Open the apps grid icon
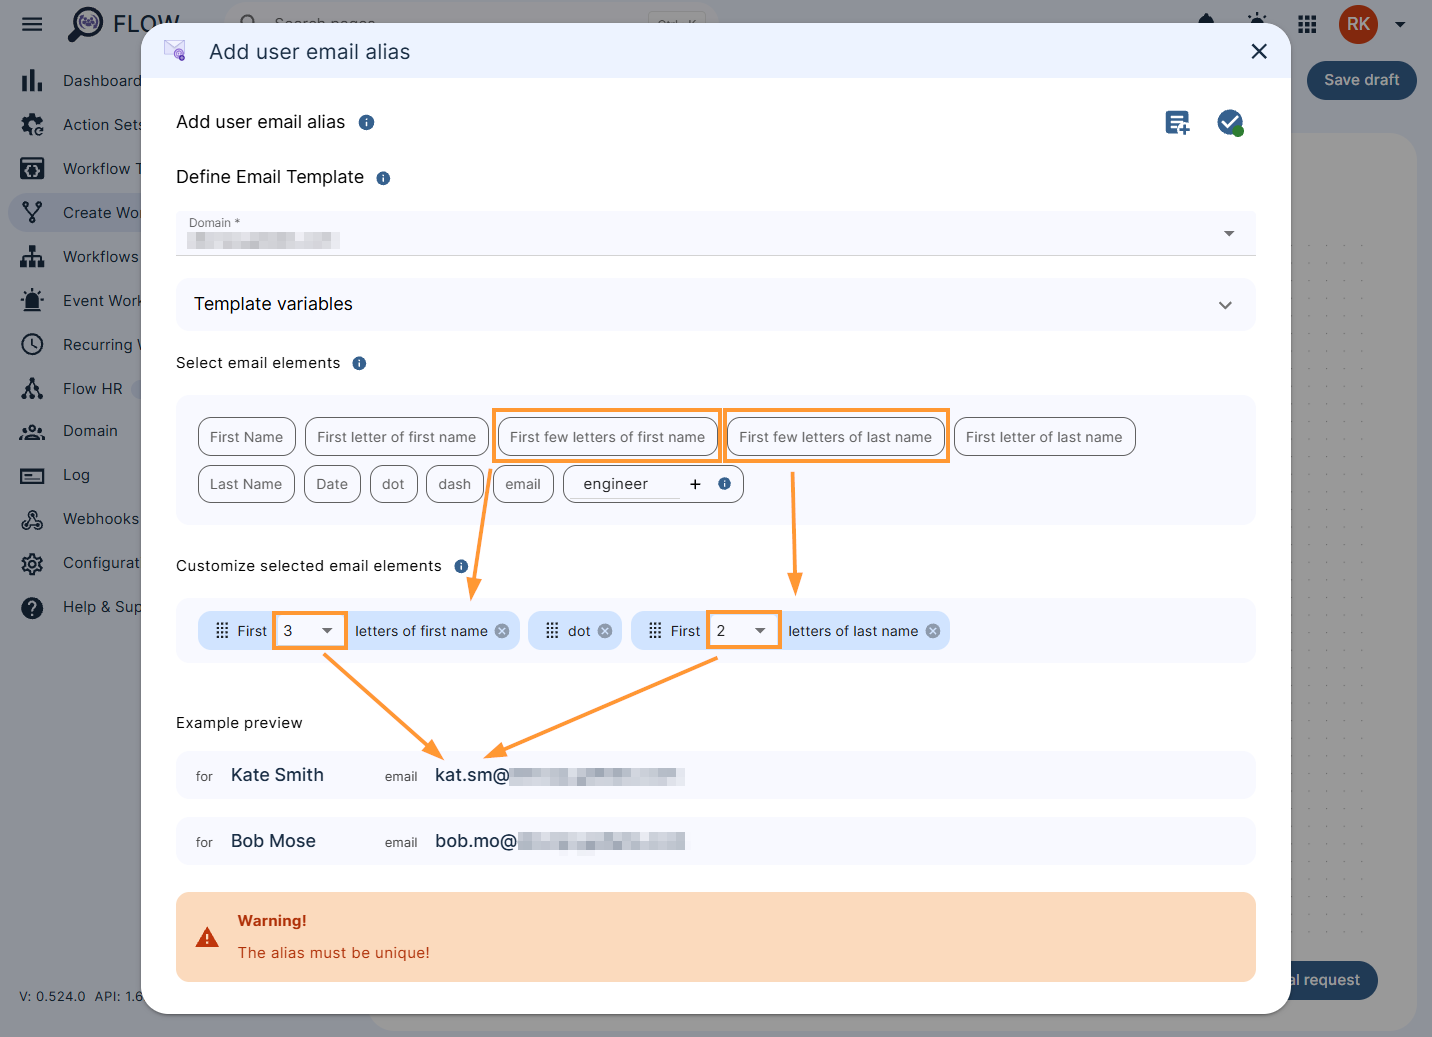This screenshot has height=1037, width=1432. pyautogui.click(x=1307, y=24)
